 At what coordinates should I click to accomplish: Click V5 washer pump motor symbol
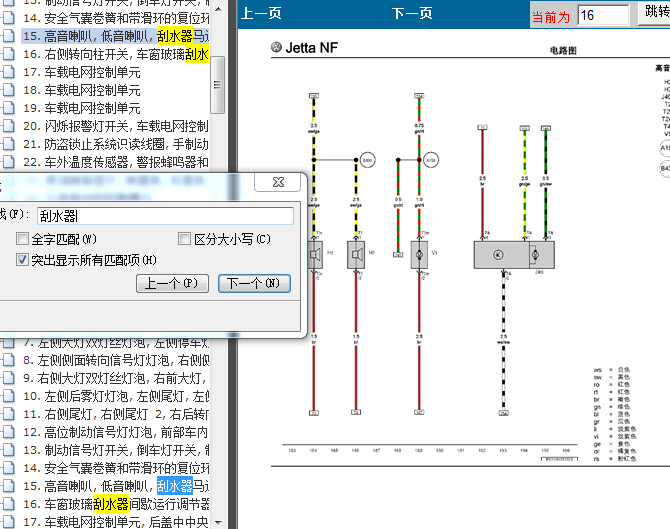click(419, 255)
